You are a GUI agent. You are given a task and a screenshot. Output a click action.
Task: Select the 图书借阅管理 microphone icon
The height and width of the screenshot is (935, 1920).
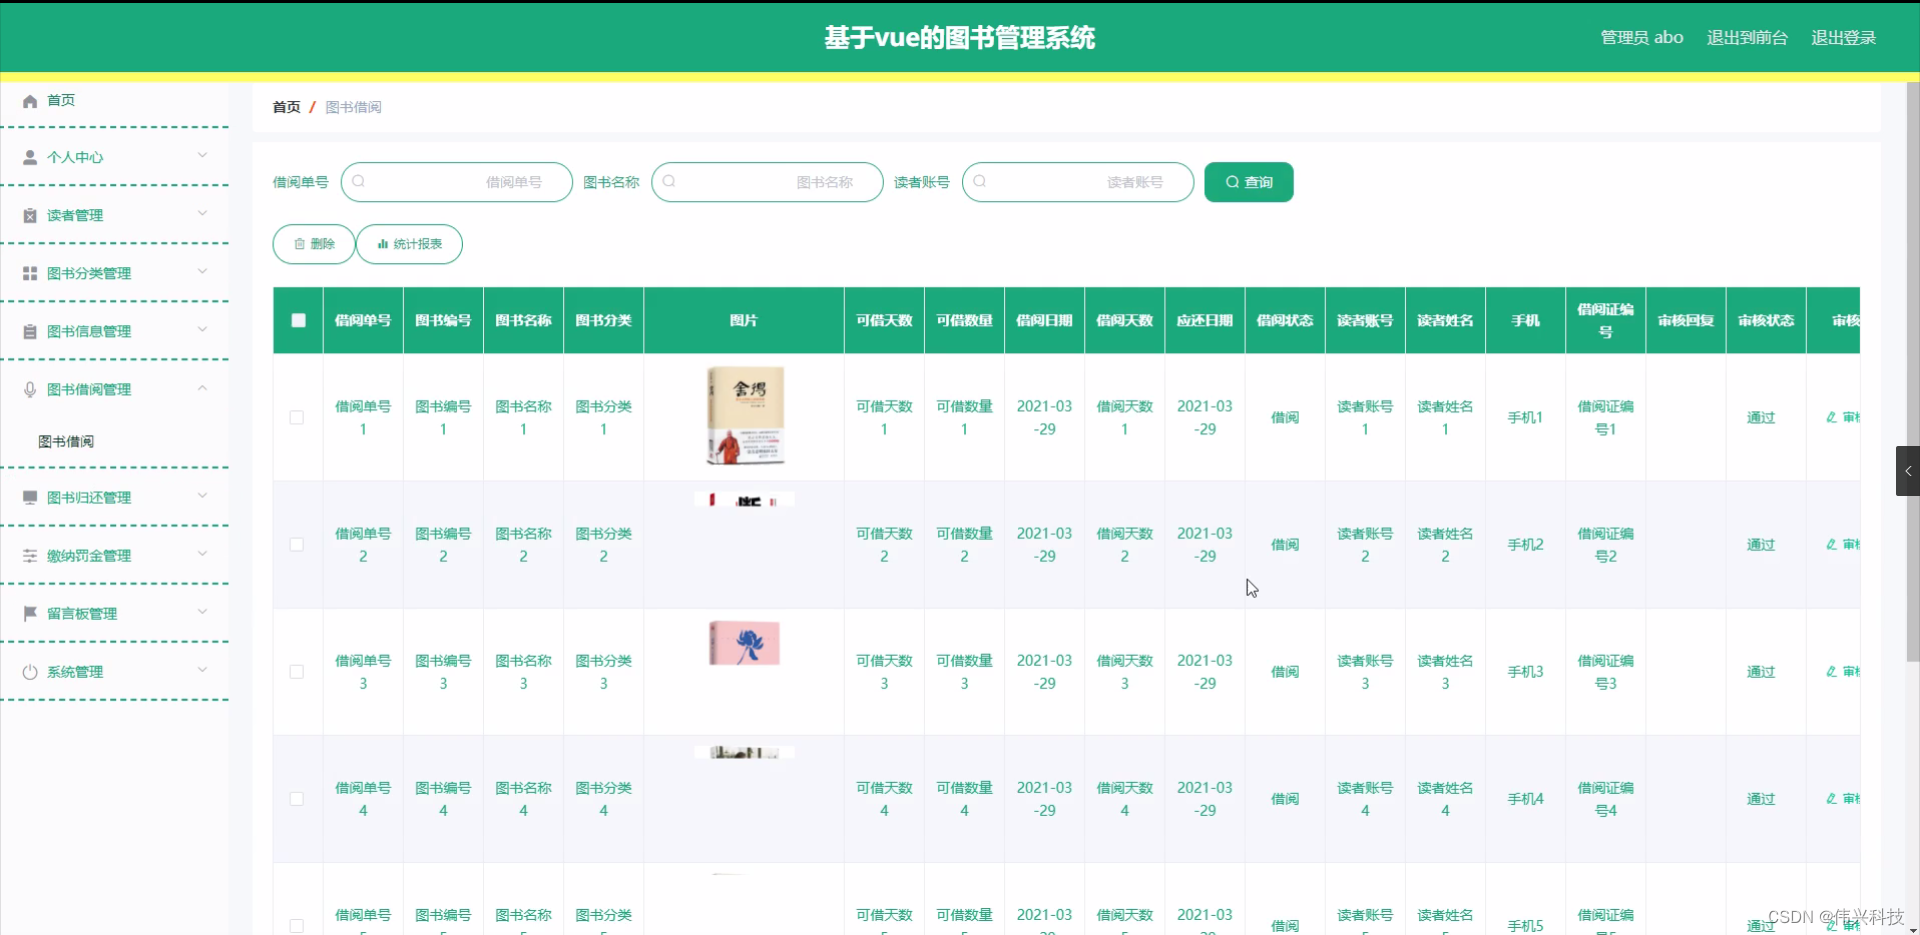29,389
